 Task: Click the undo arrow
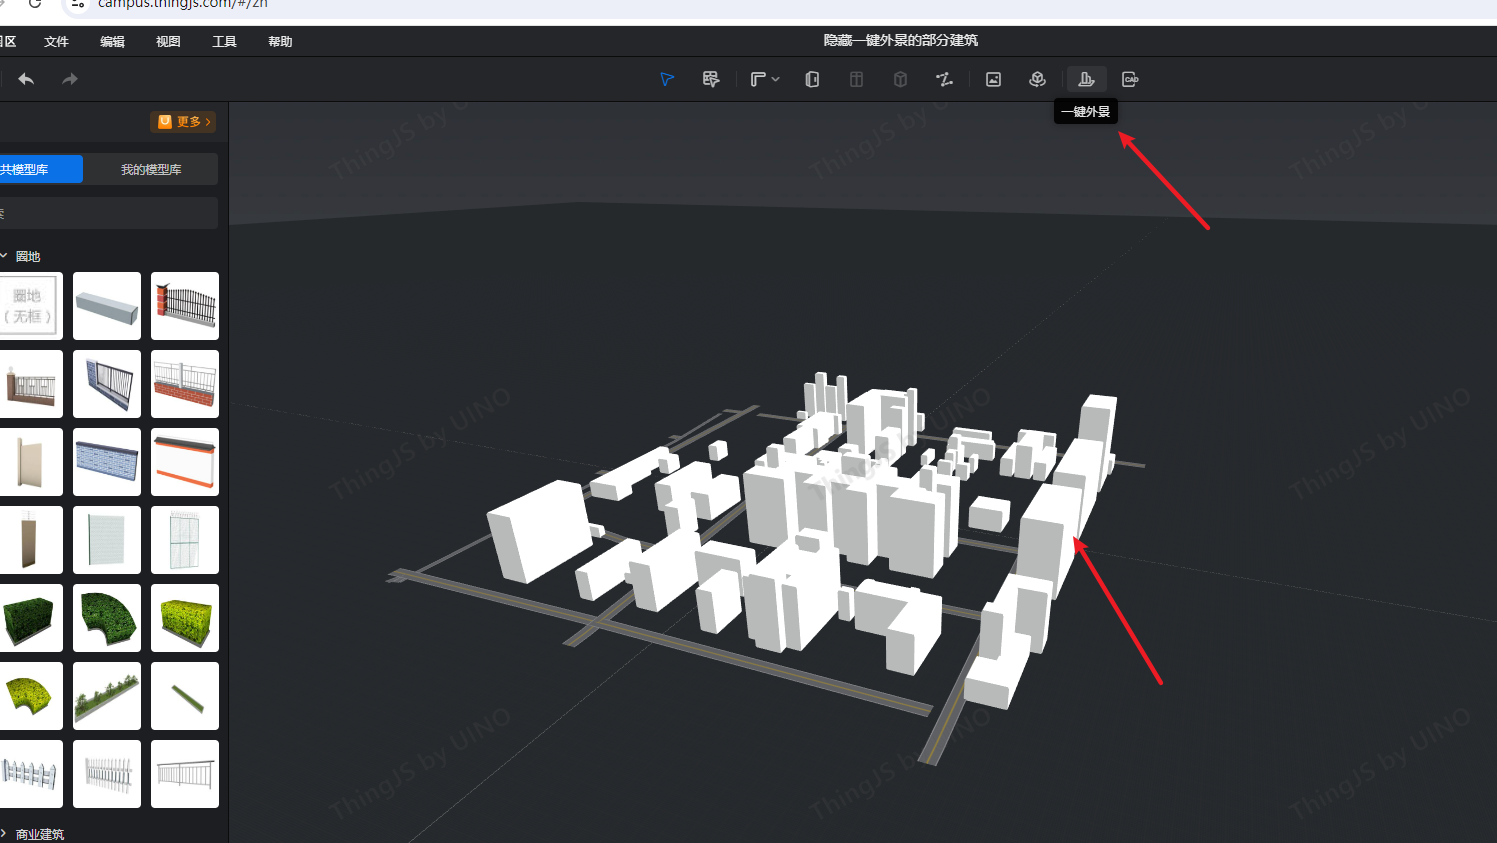point(26,79)
